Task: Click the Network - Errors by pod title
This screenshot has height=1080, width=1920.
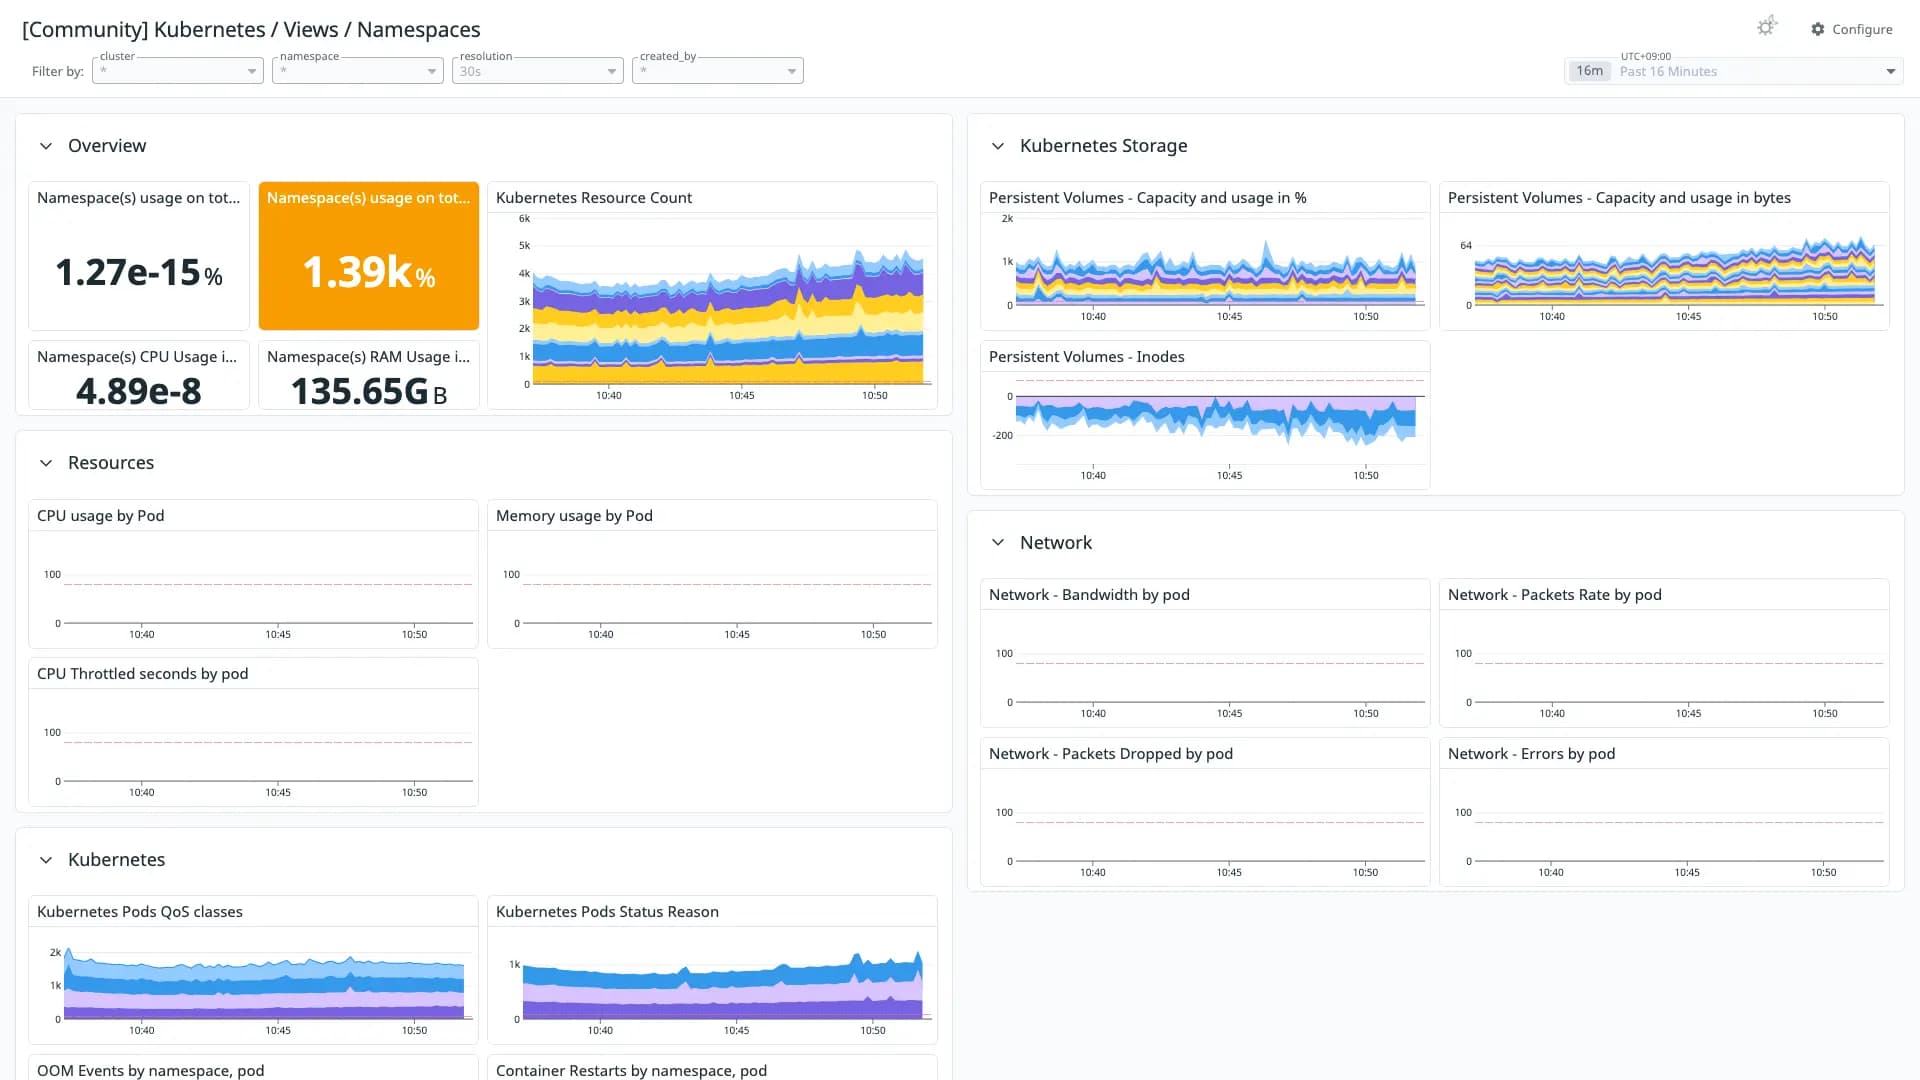Action: tap(1531, 754)
